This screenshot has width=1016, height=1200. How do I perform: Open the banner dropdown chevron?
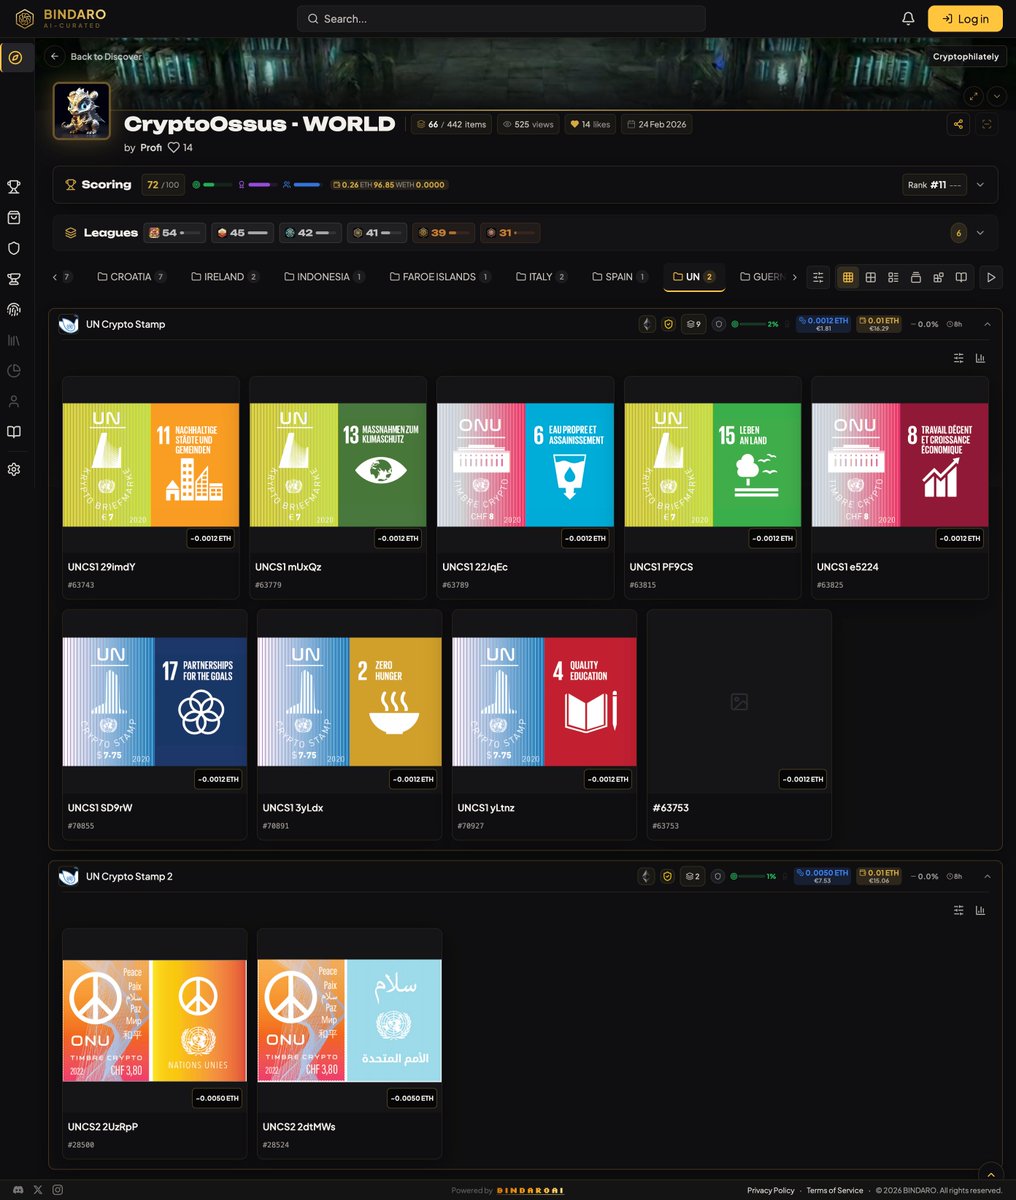click(997, 96)
